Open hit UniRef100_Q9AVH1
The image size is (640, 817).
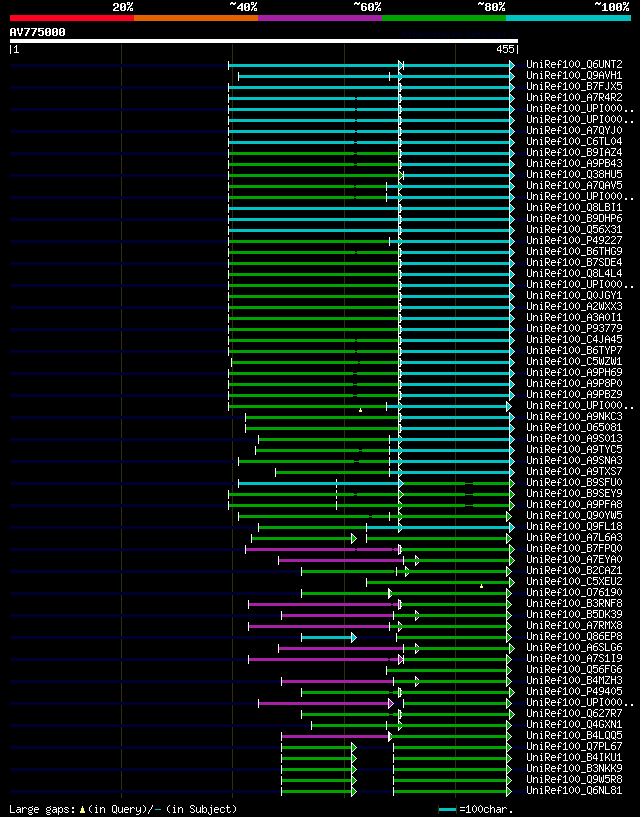(574, 75)
